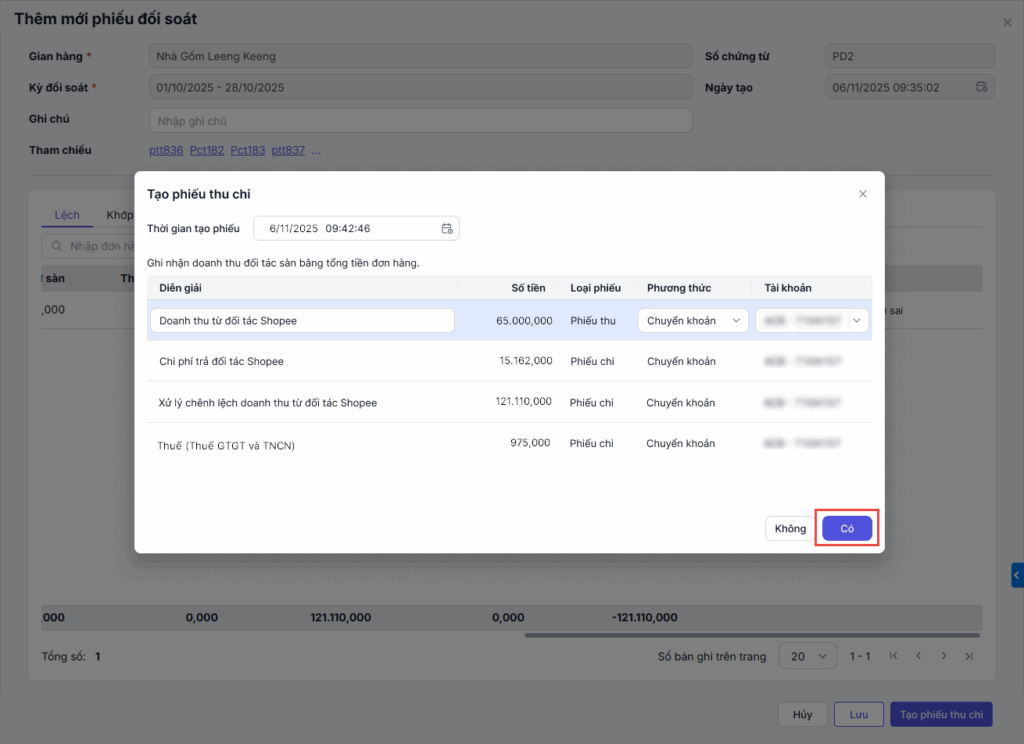Open reference link Pct182
This screenshot has height=744, width=1024.
coord(207,150)
